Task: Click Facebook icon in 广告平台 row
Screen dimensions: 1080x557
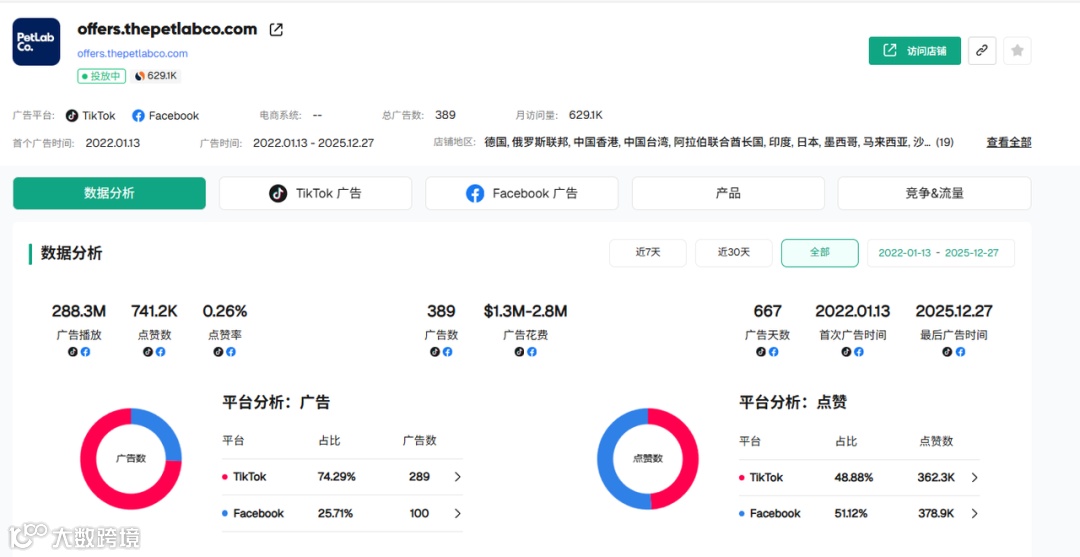Action: (x=138, y=116)
